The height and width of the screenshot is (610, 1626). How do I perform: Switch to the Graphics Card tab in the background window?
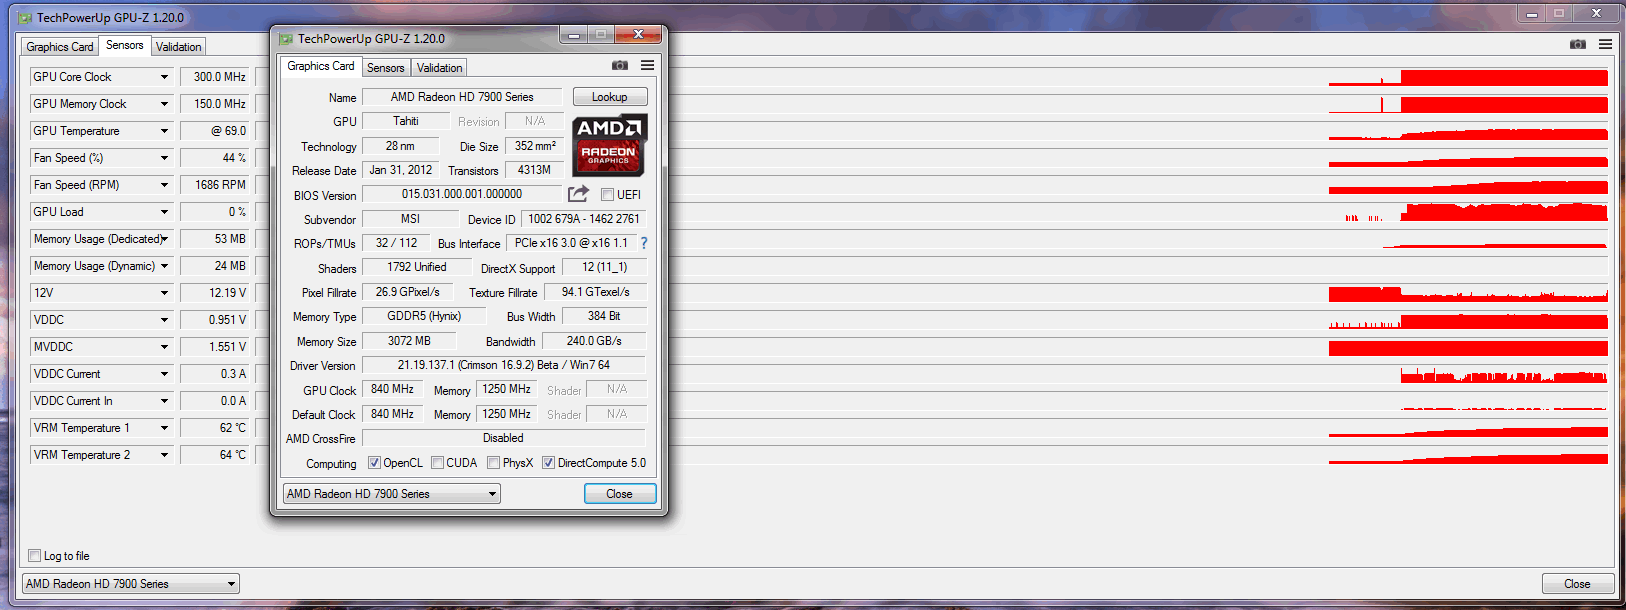(60, 47)
